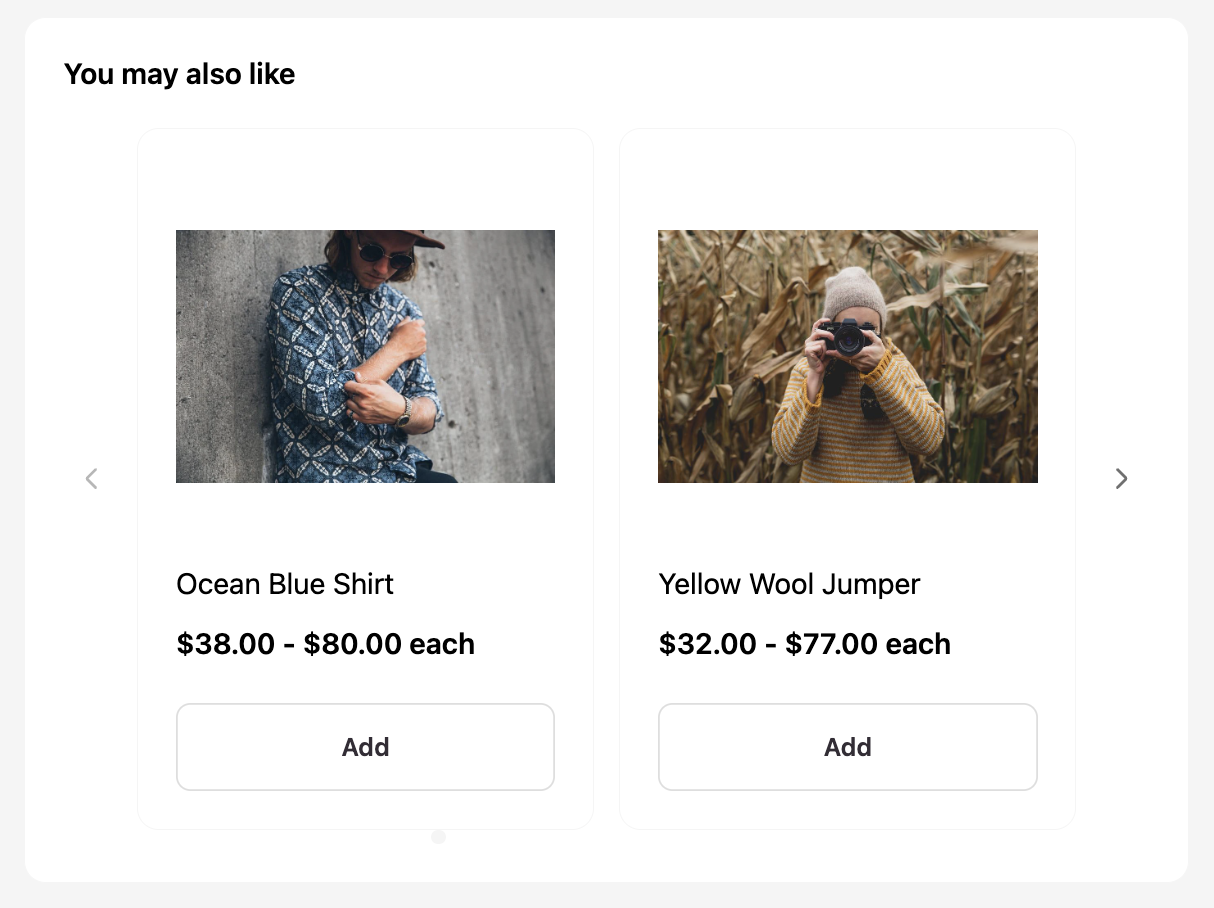Click blank space above the shirt photo
The width and height of the screenshot is (1214, 908).
coord(365,180)
